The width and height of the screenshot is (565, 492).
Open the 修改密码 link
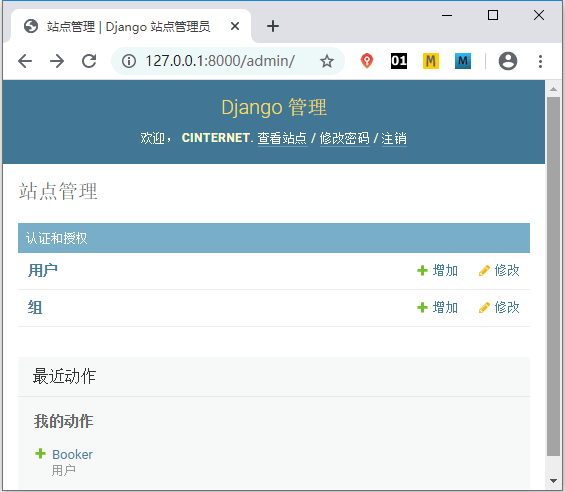coord(344,138)
